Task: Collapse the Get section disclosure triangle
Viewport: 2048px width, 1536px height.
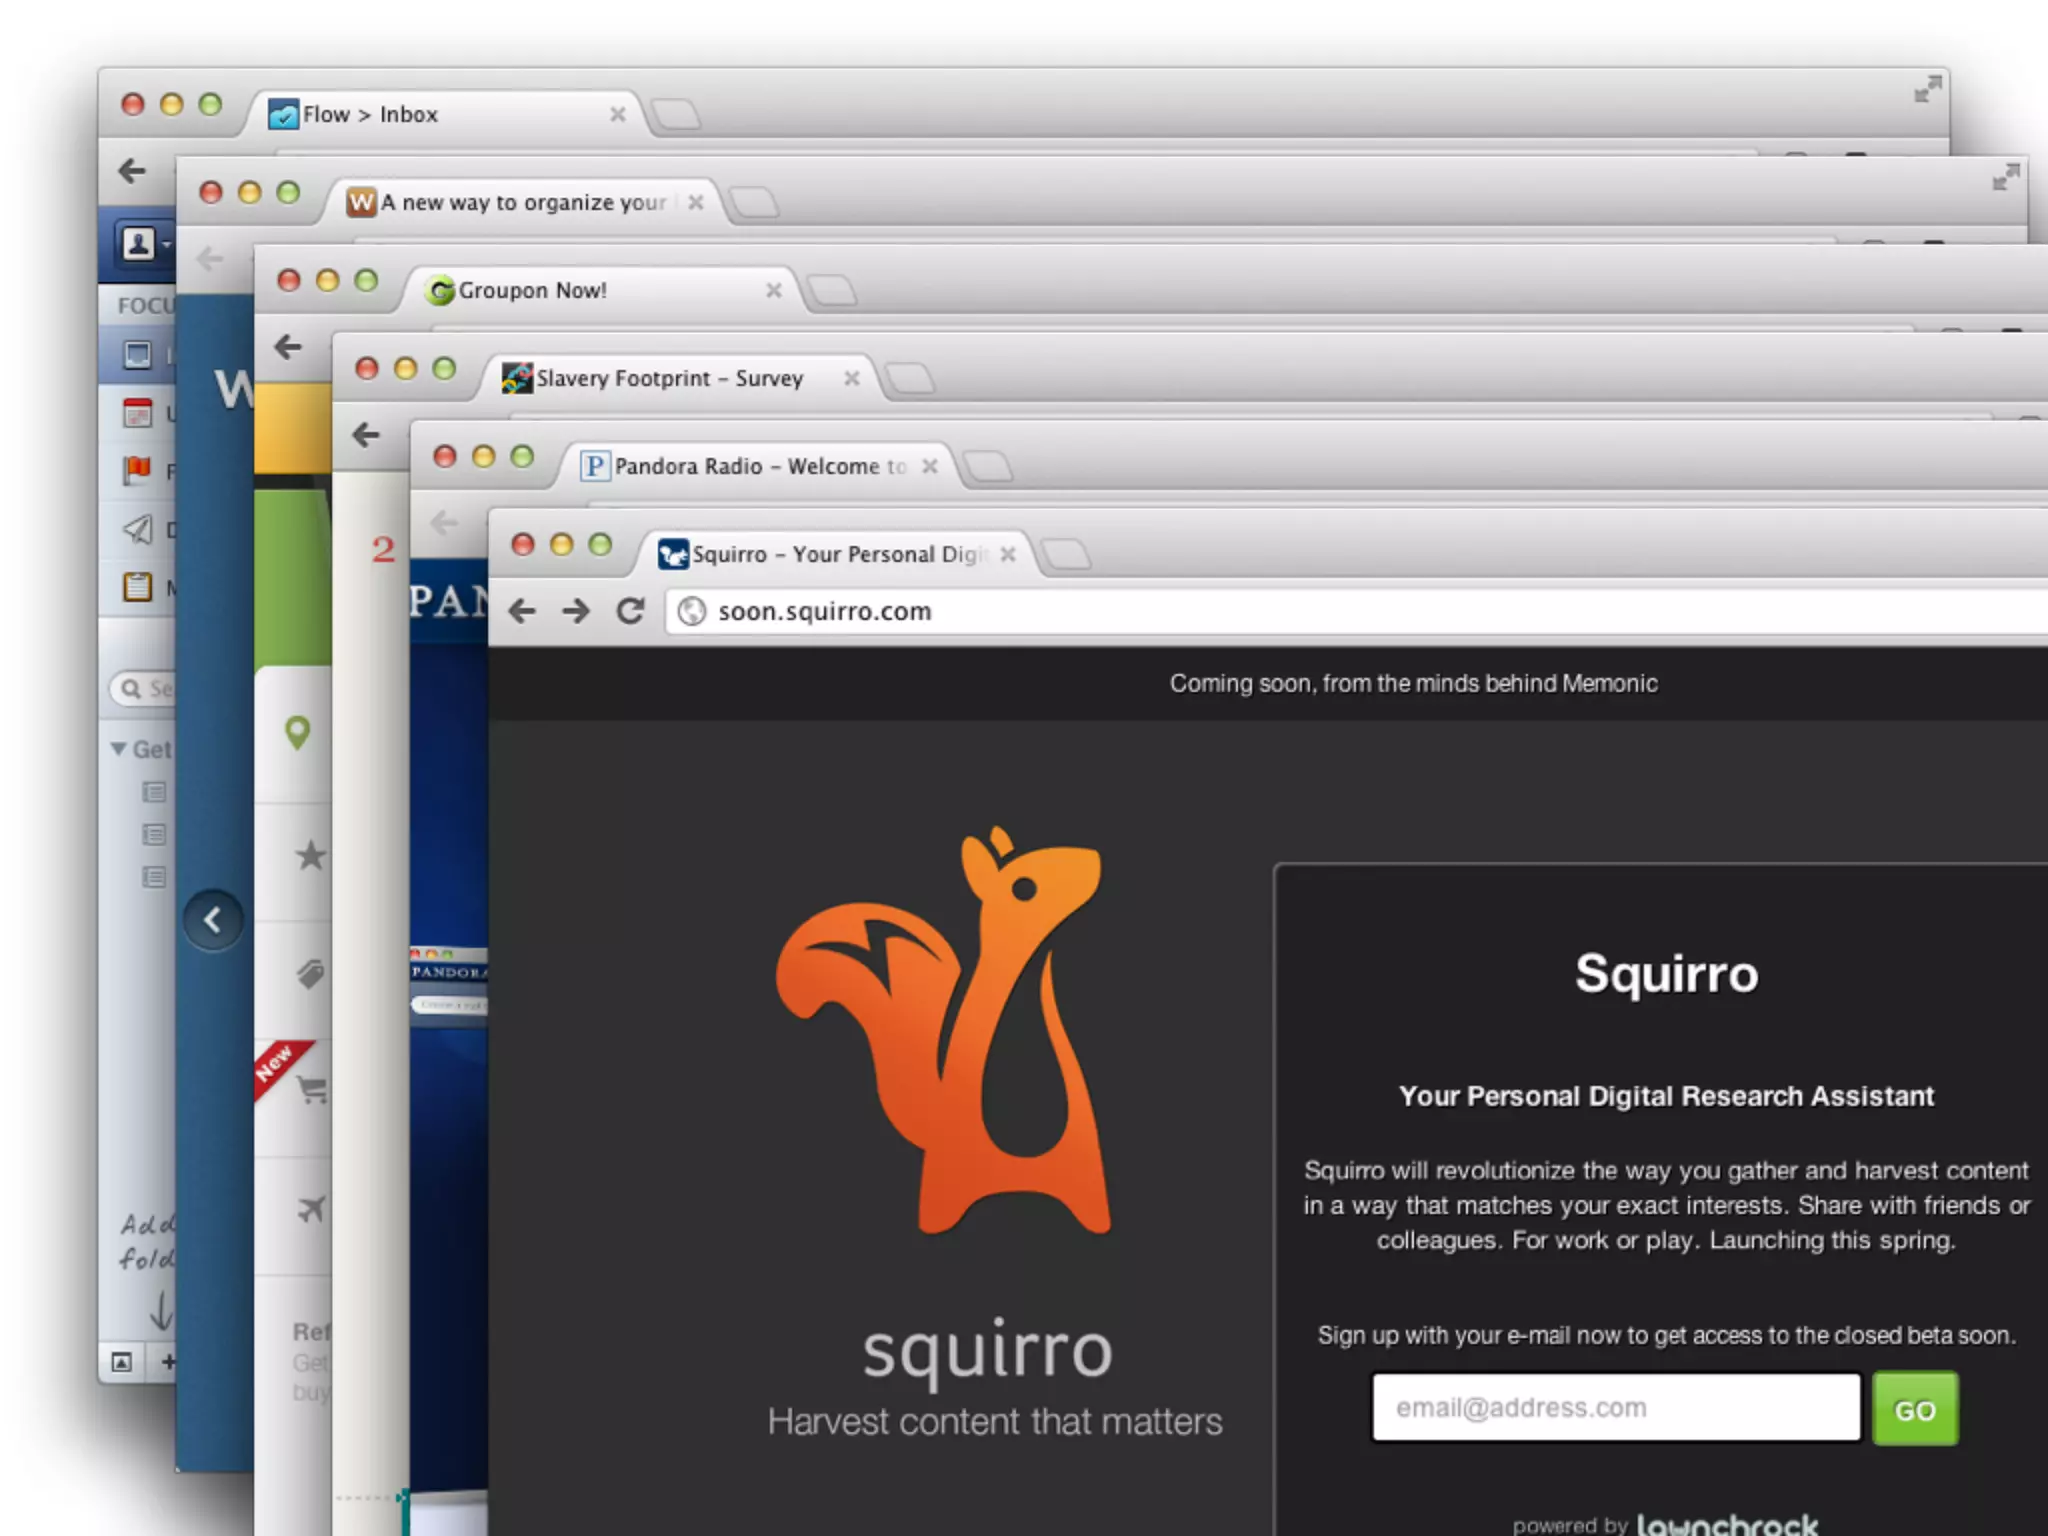Action: point(118,749)
